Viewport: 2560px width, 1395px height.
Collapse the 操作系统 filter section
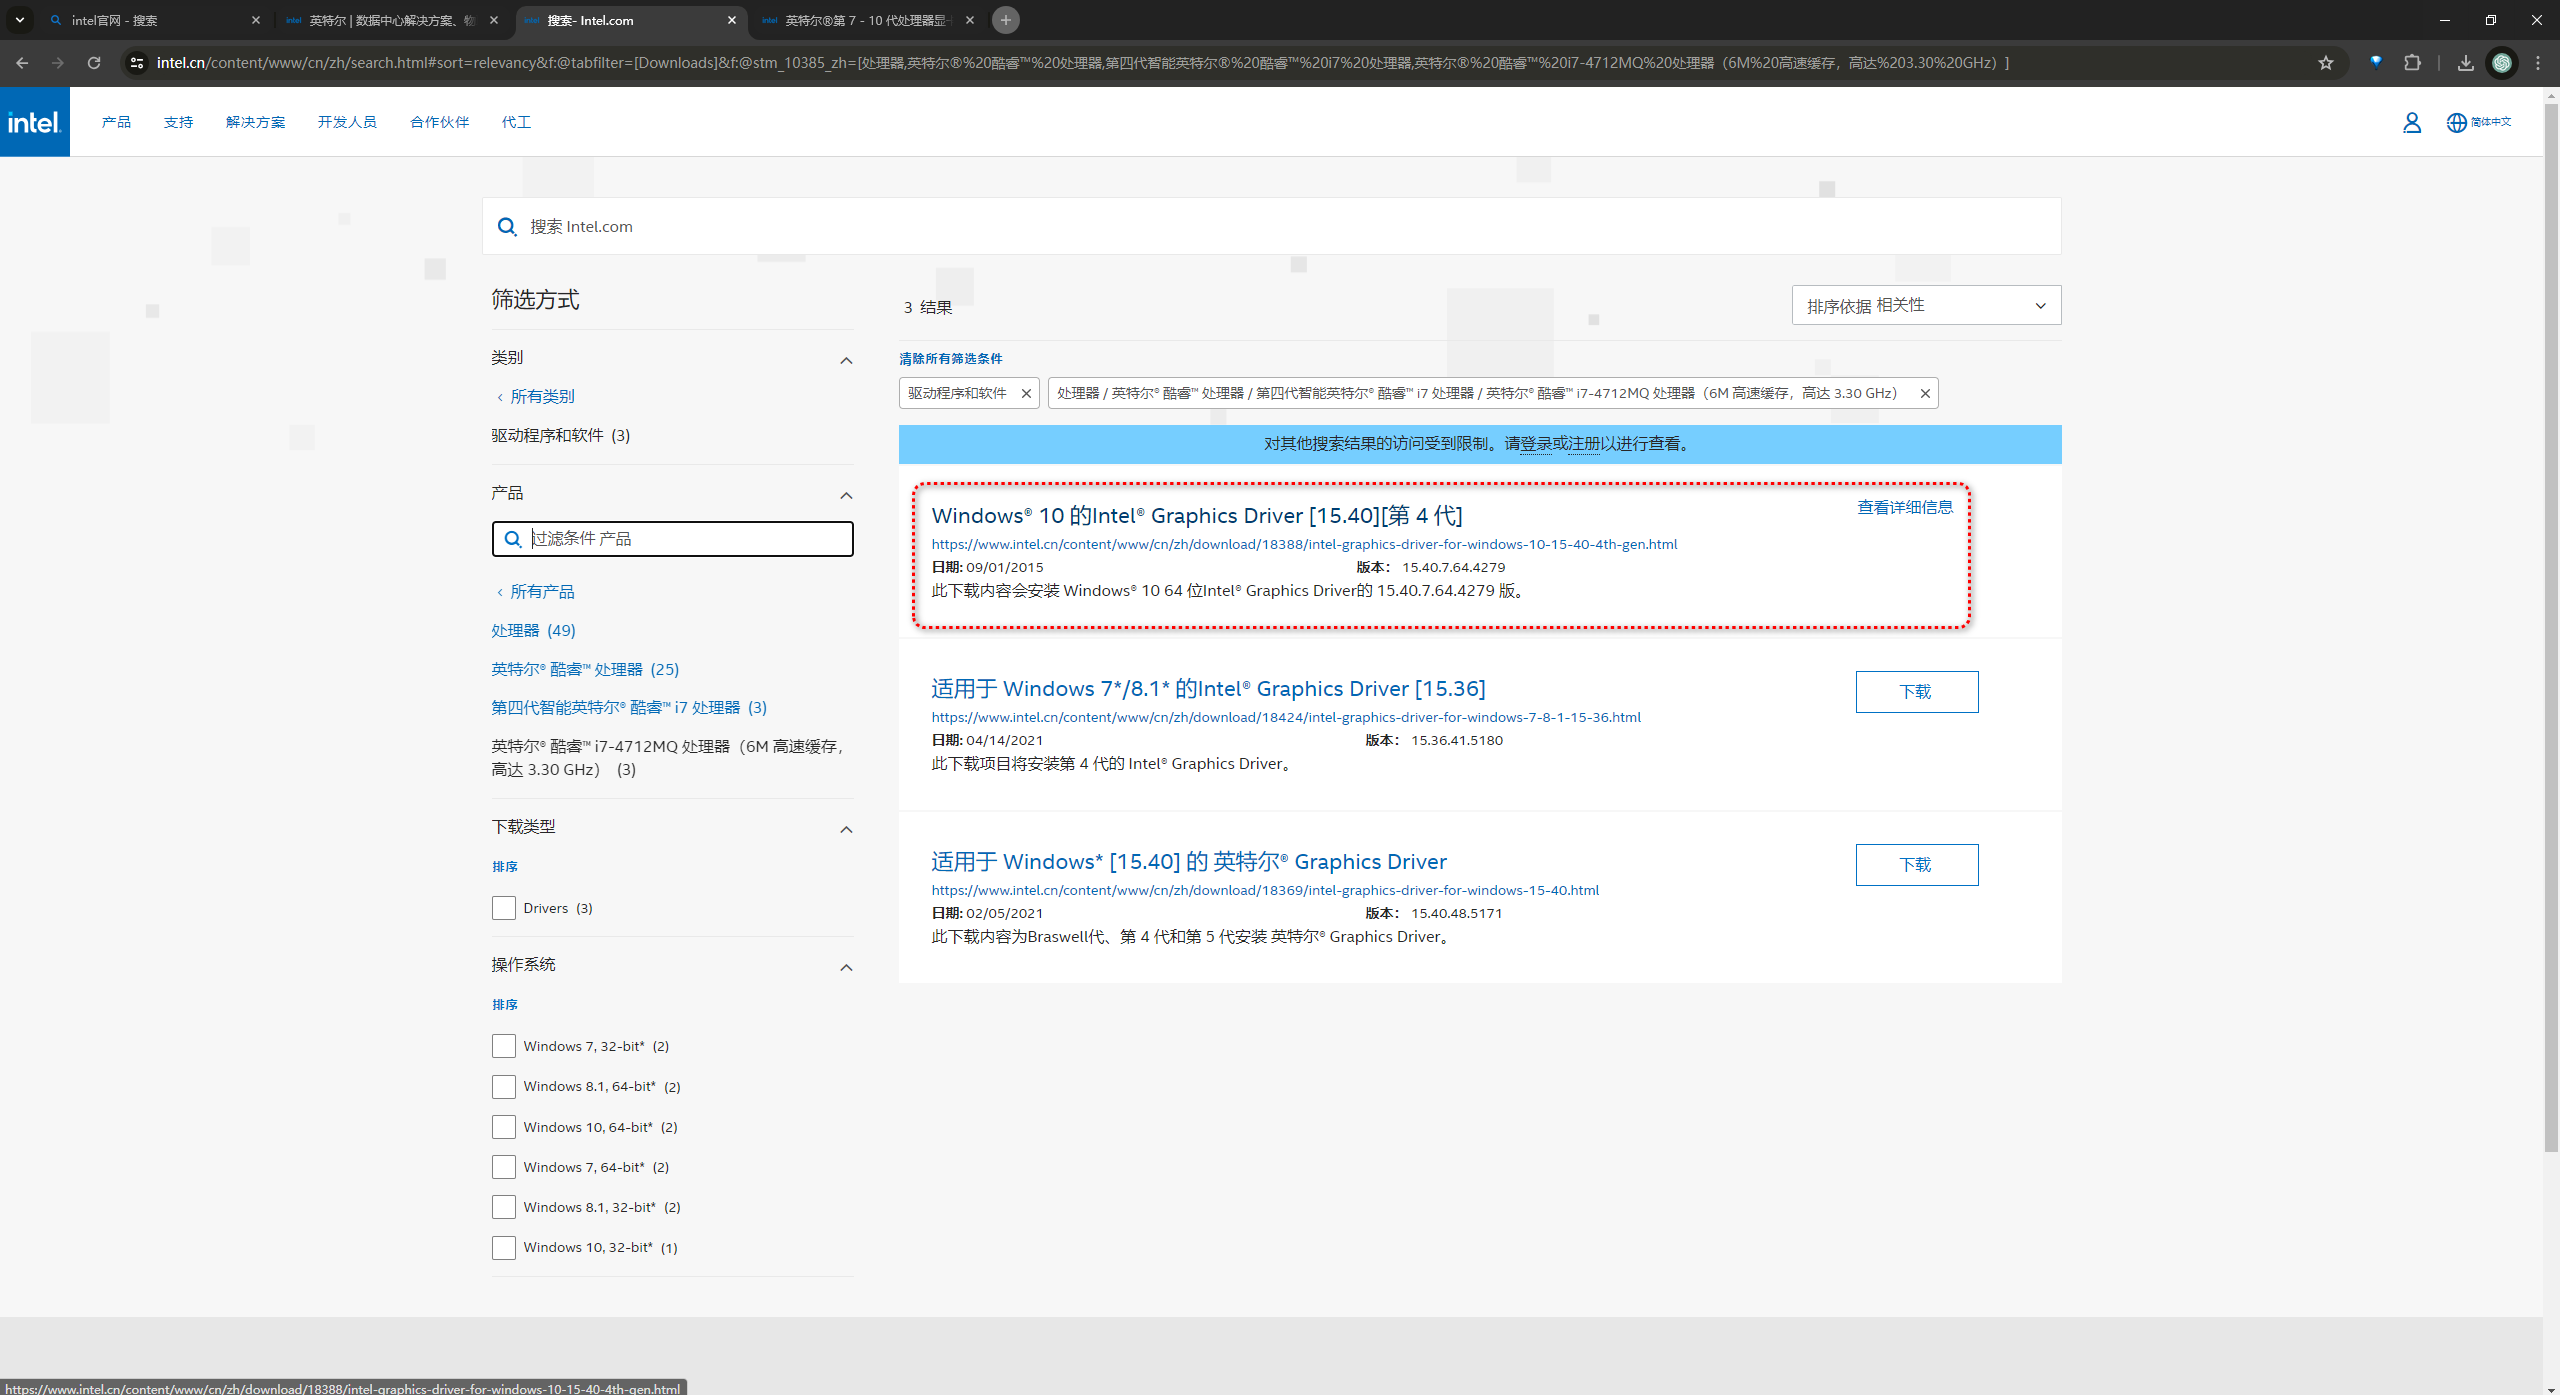point(846,967)
